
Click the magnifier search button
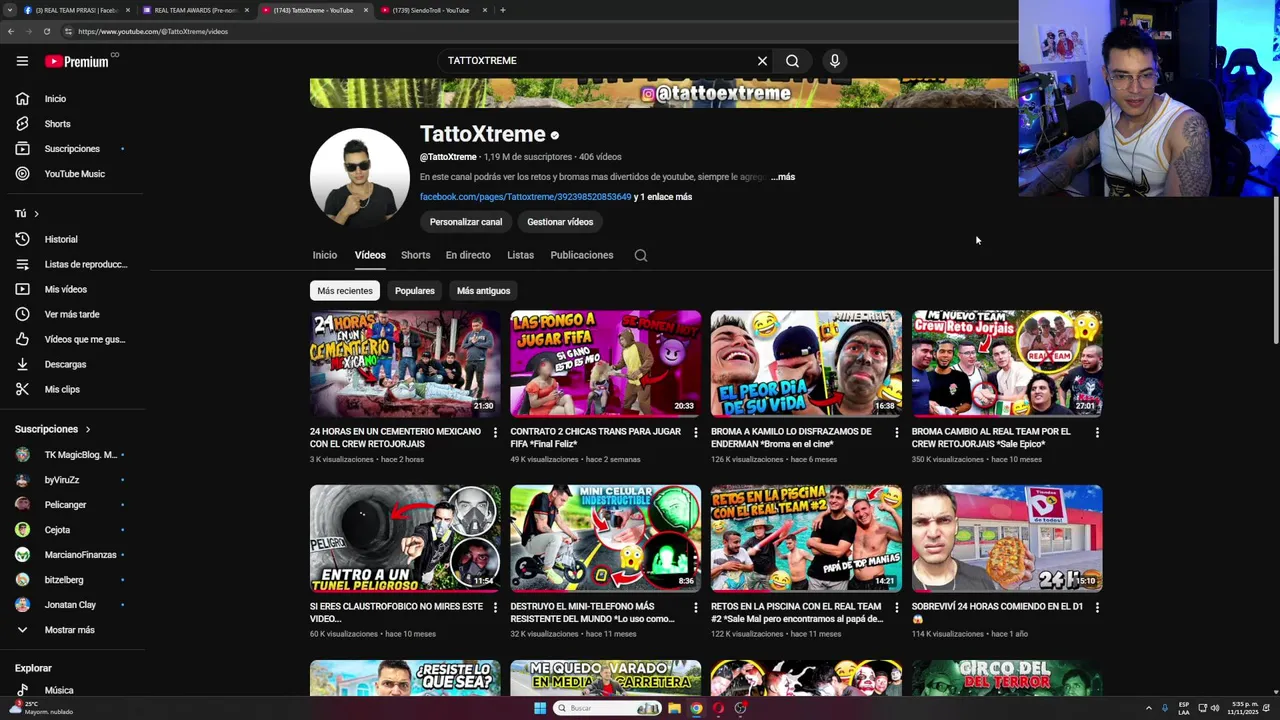792,61
